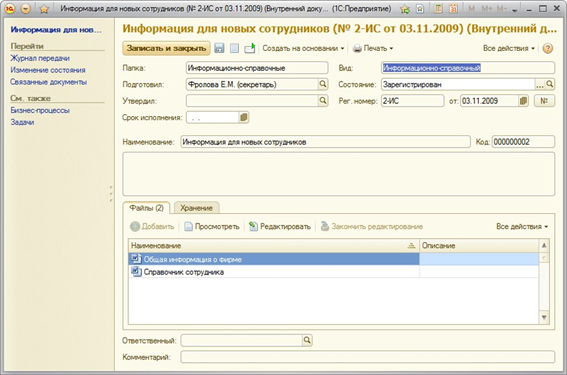
Task: Open calculator icon in title bar
Action: tap(438, 9)
